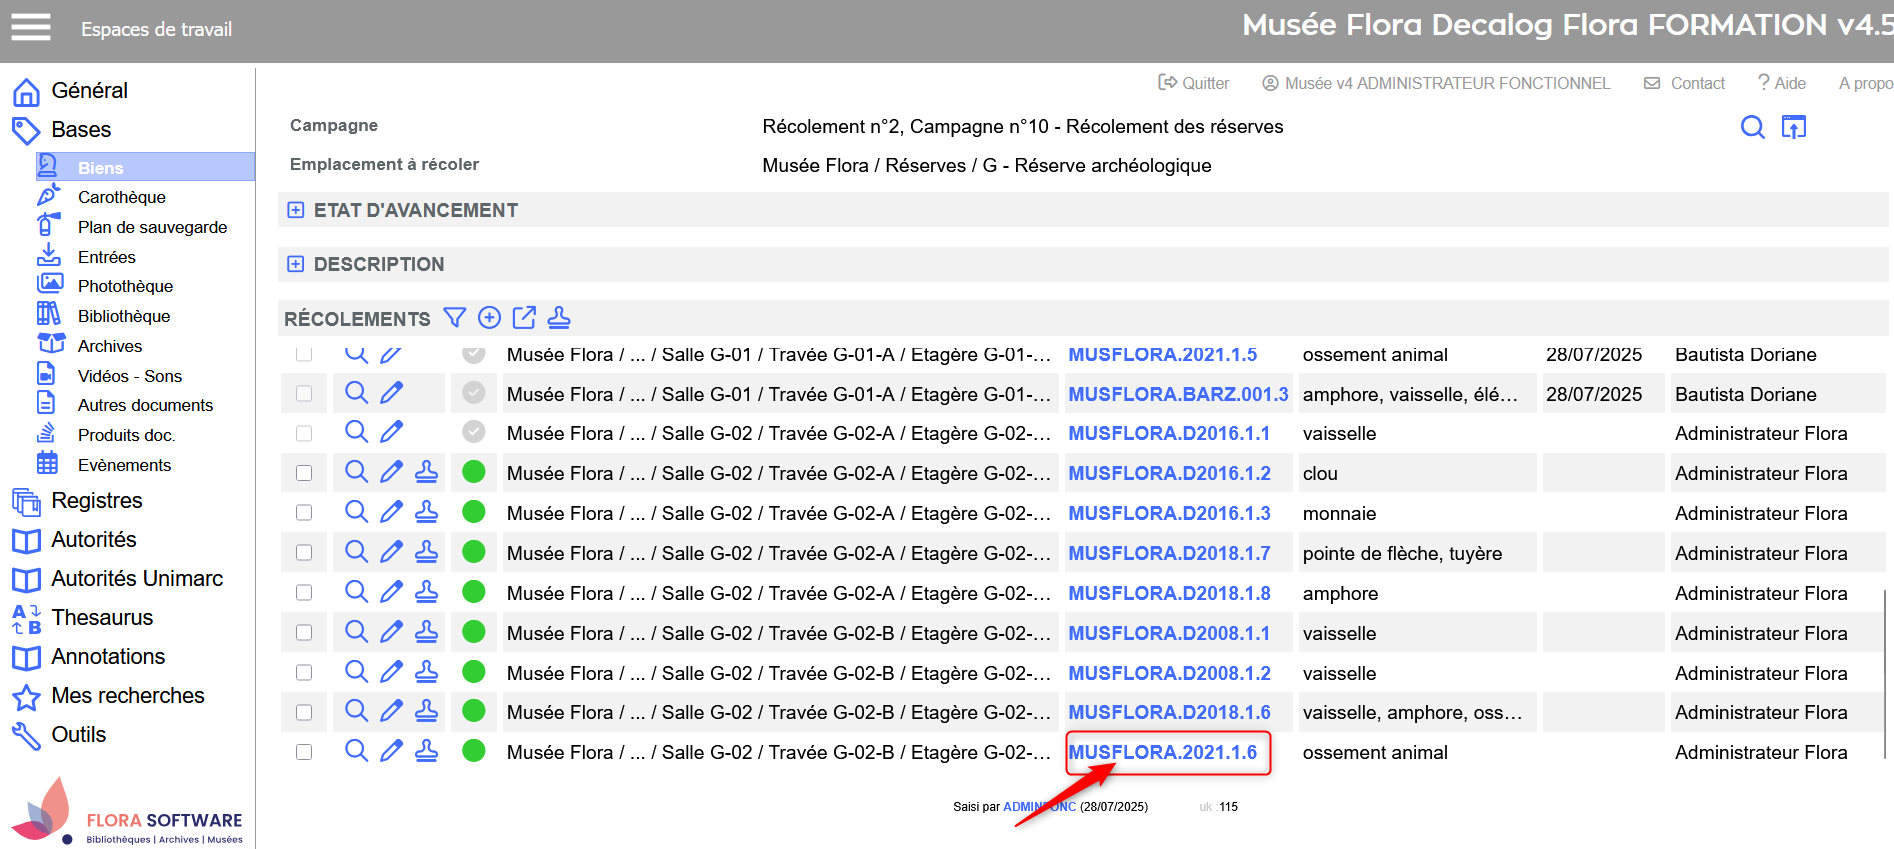The image size is (1894, 849).
Task: Open Photothèque in the sidebar
Action: [x=125, y=286]
